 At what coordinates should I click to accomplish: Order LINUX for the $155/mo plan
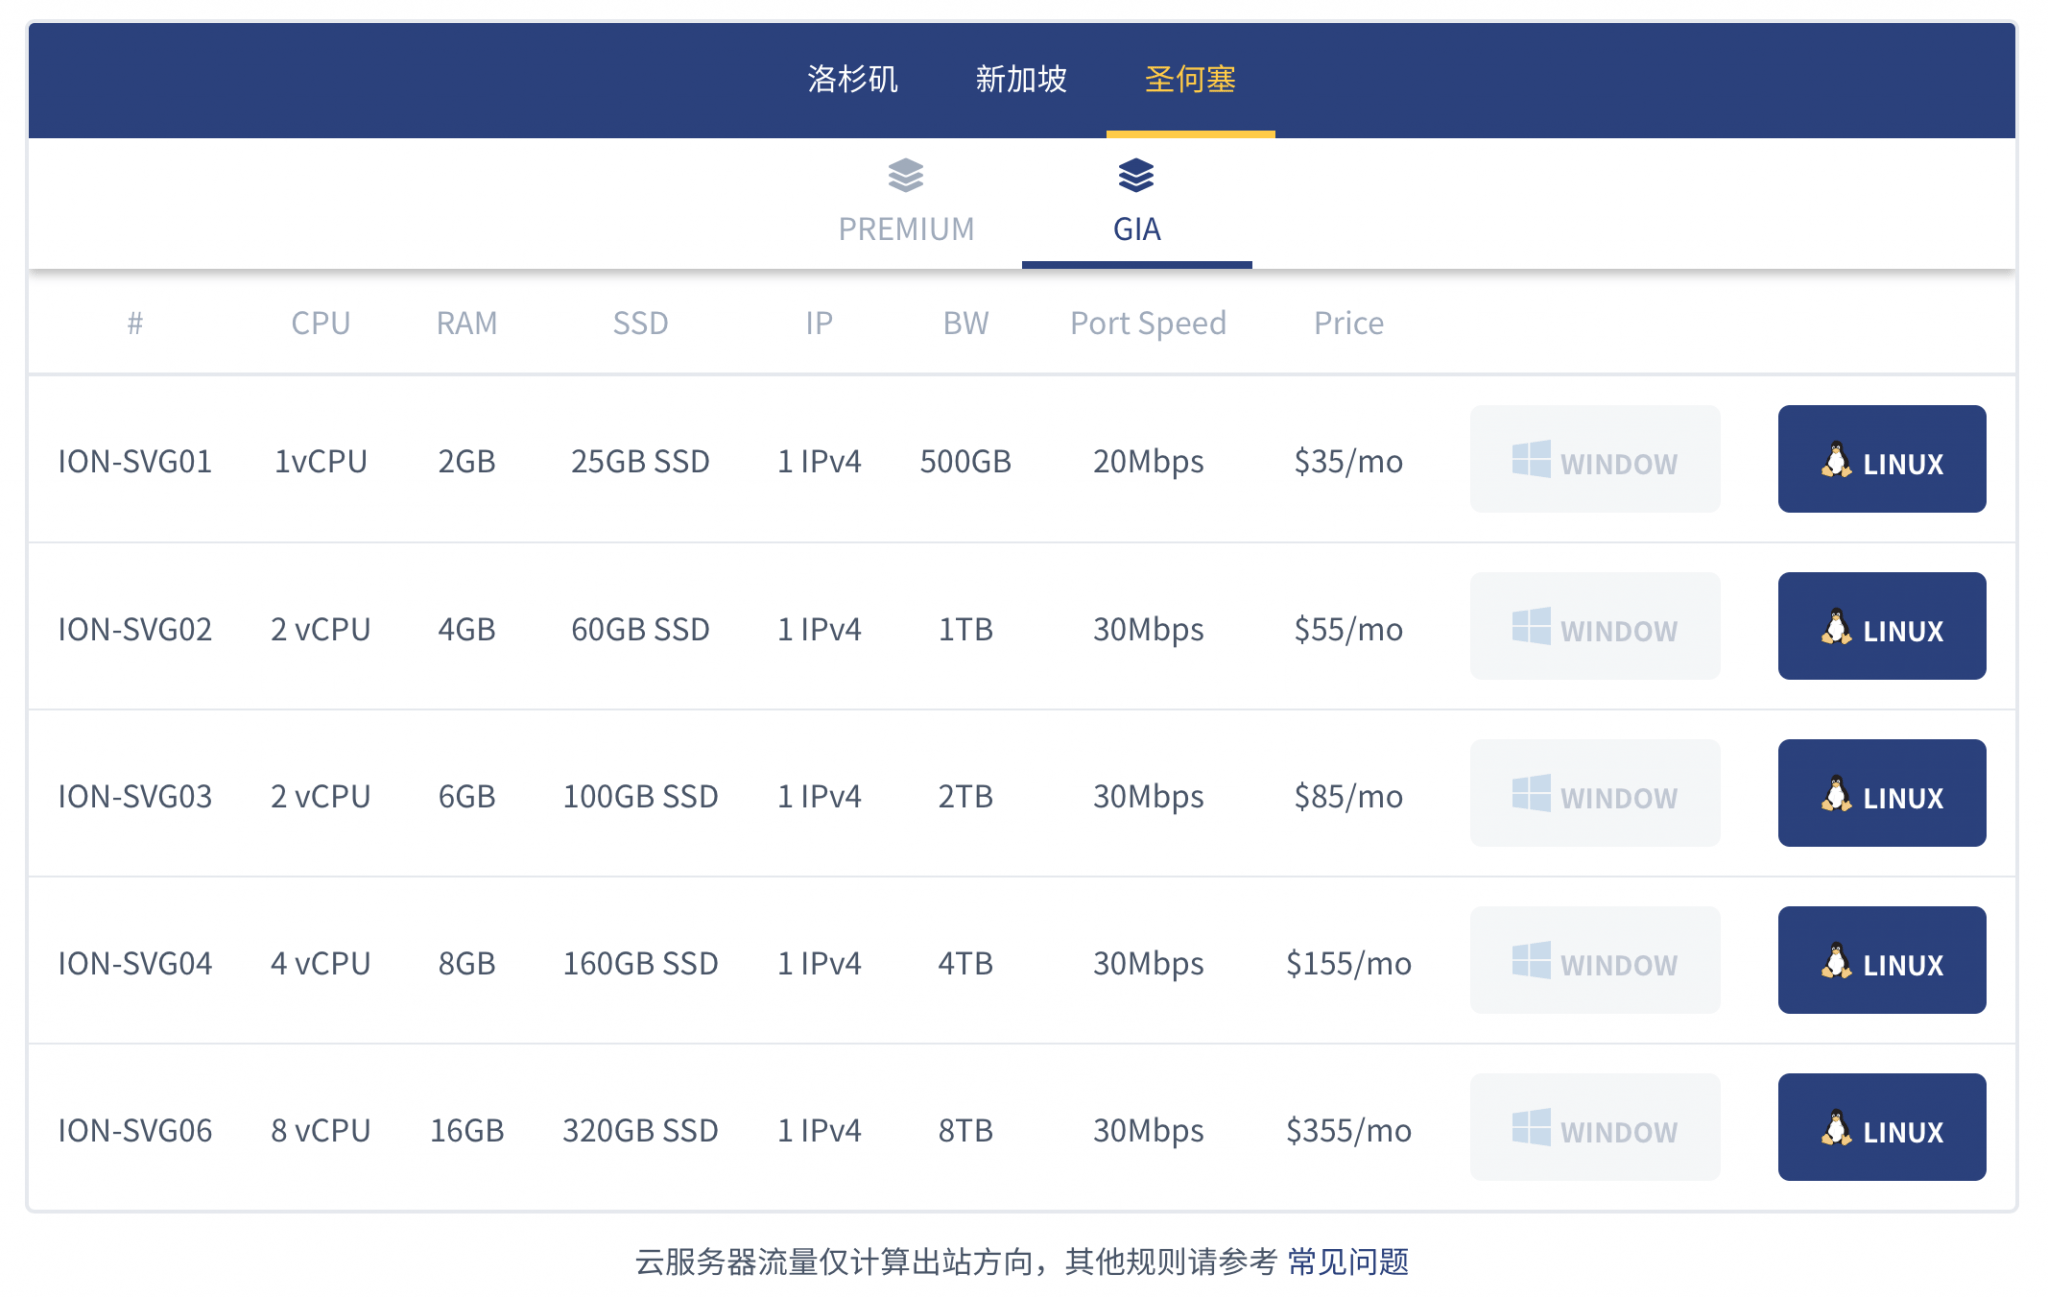point(1881,961)
